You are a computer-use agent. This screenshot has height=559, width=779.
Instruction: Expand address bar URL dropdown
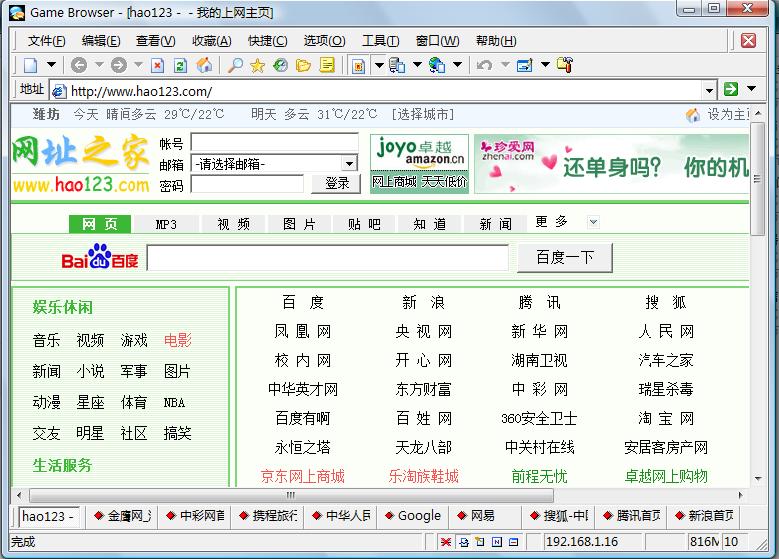coord(709,90)
